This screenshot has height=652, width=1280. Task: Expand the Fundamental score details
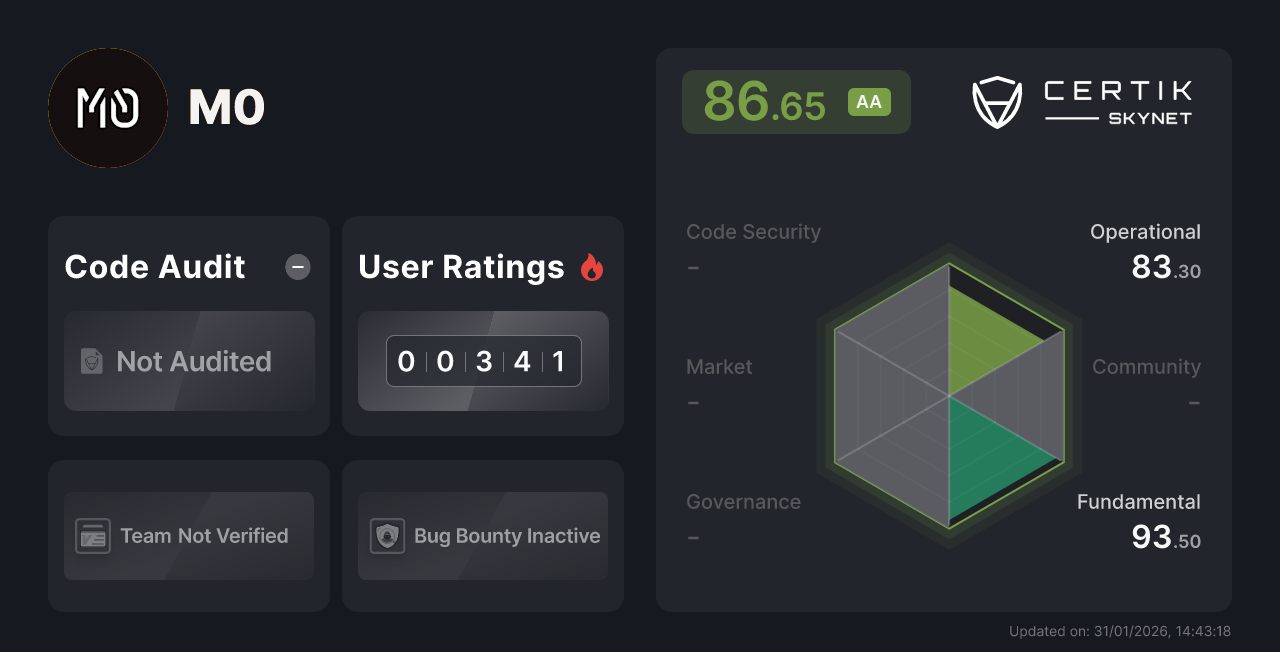(1138, 518)
